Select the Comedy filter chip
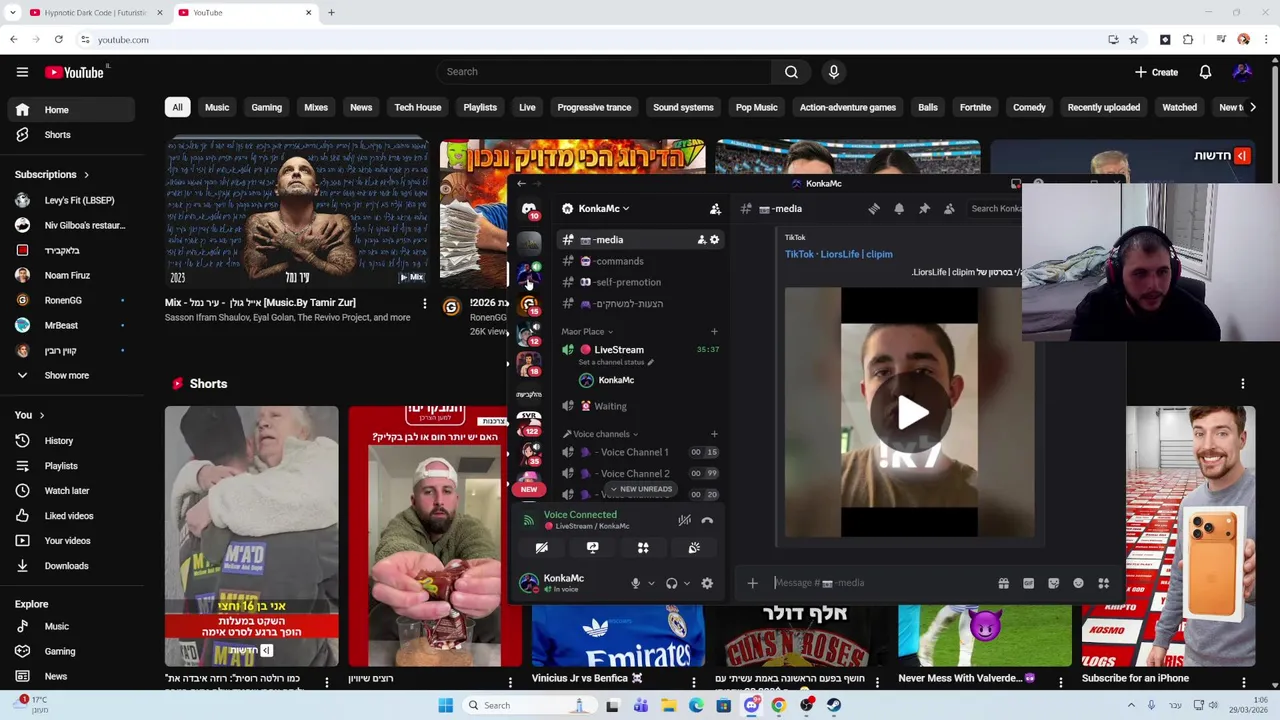 coord(1029,107)
